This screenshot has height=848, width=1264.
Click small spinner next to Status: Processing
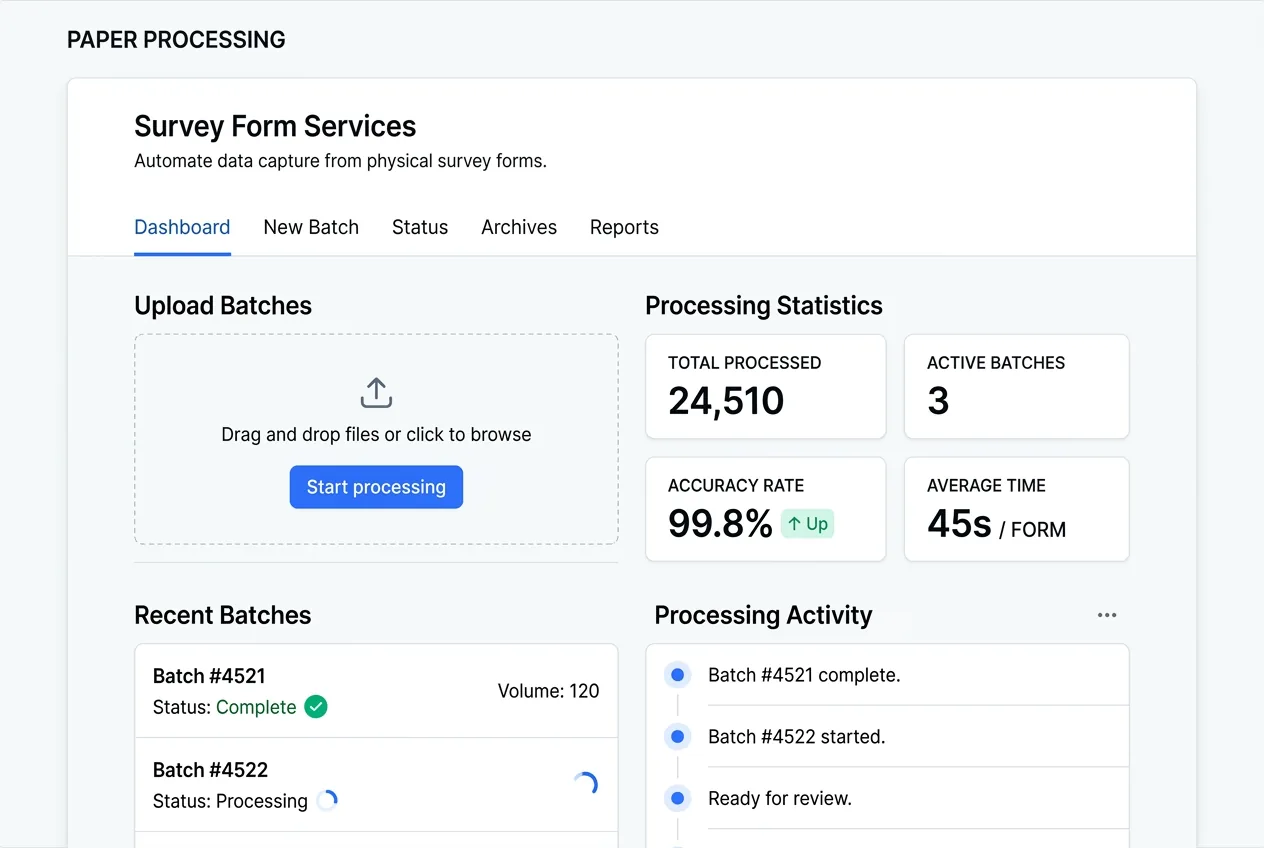327,800
